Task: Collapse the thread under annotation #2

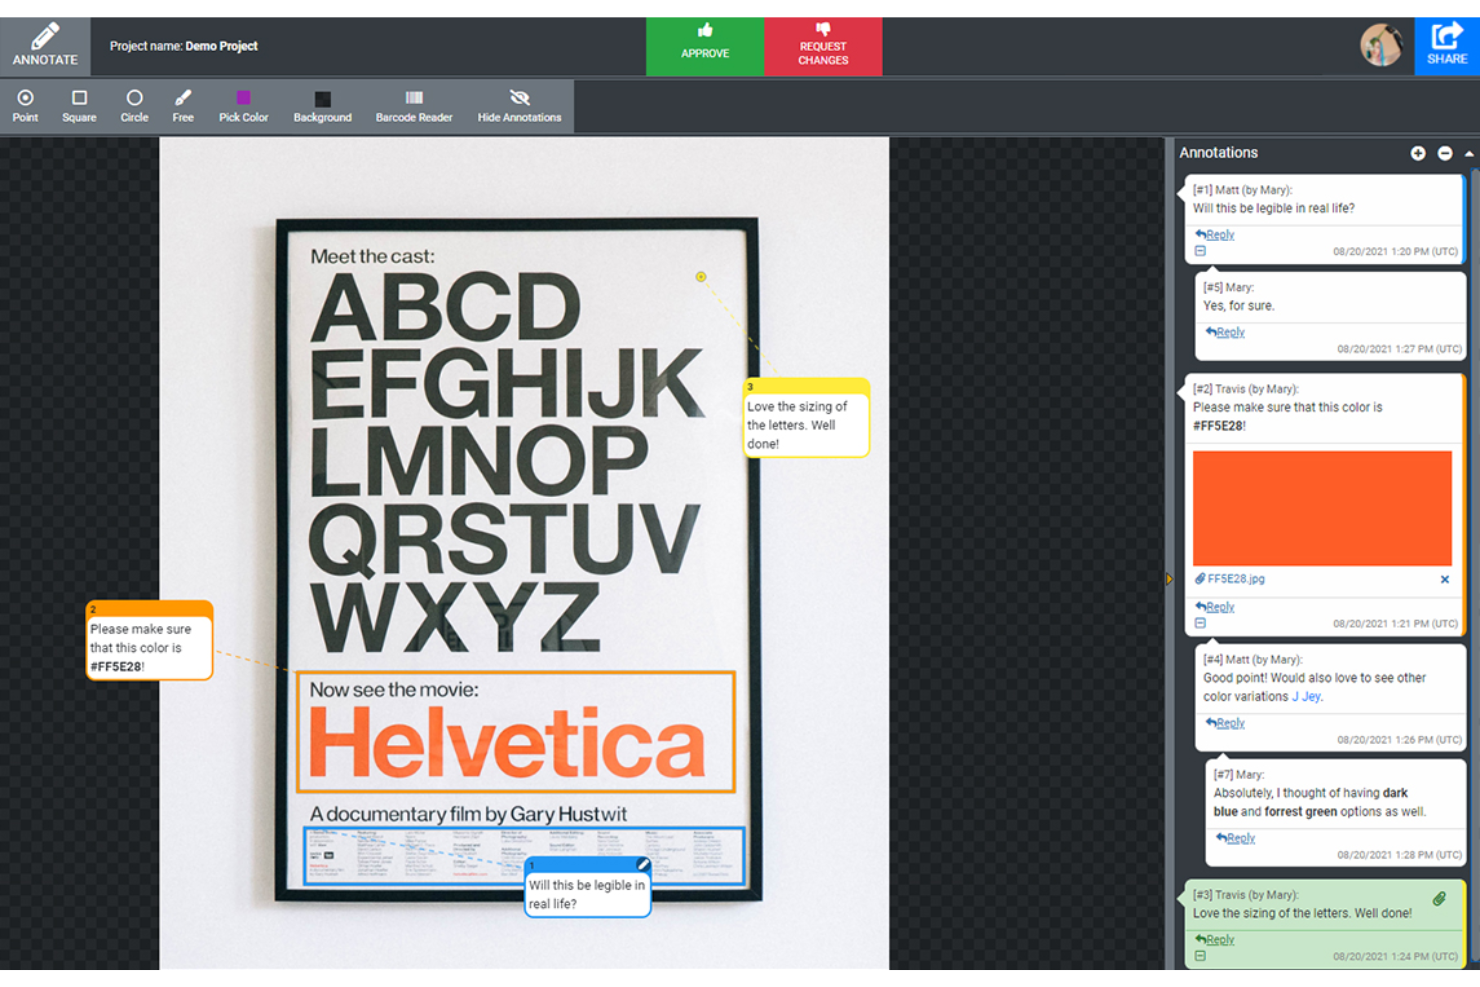Action: 1200,623
